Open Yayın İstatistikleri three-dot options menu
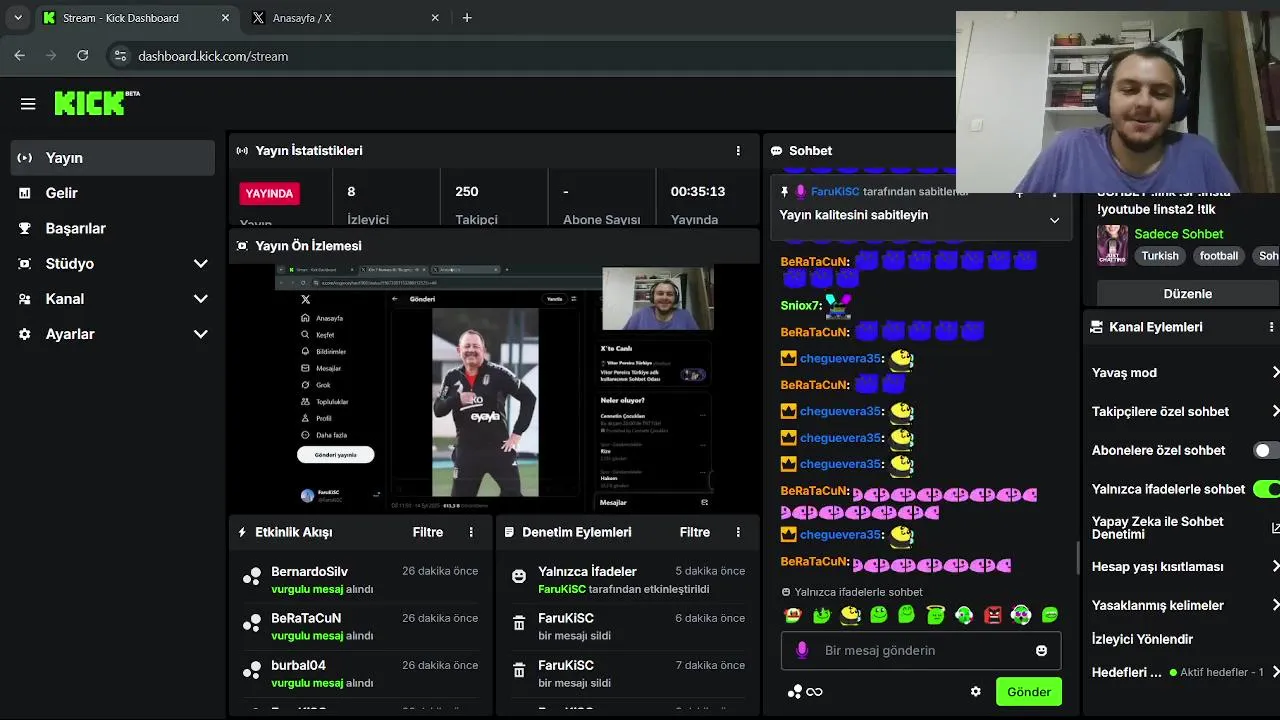This screenshot has height=720, width=1280. click(738, 151)
